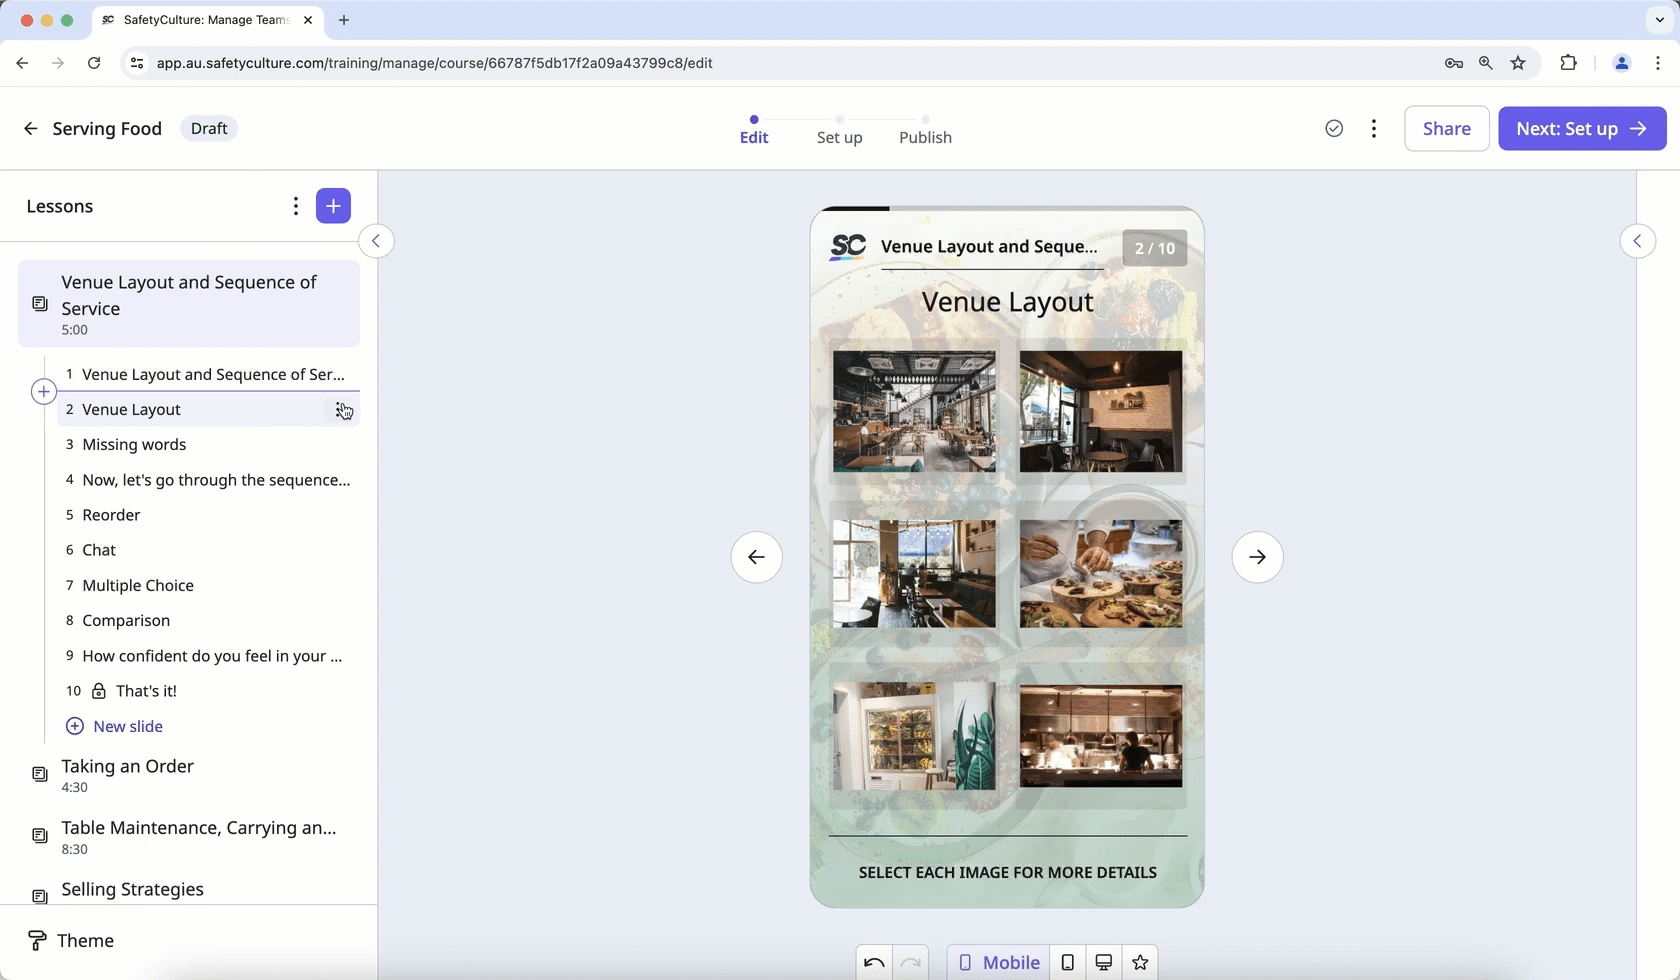
Task: Click the display fridge with plant image
Action: (x=914, y=736)
